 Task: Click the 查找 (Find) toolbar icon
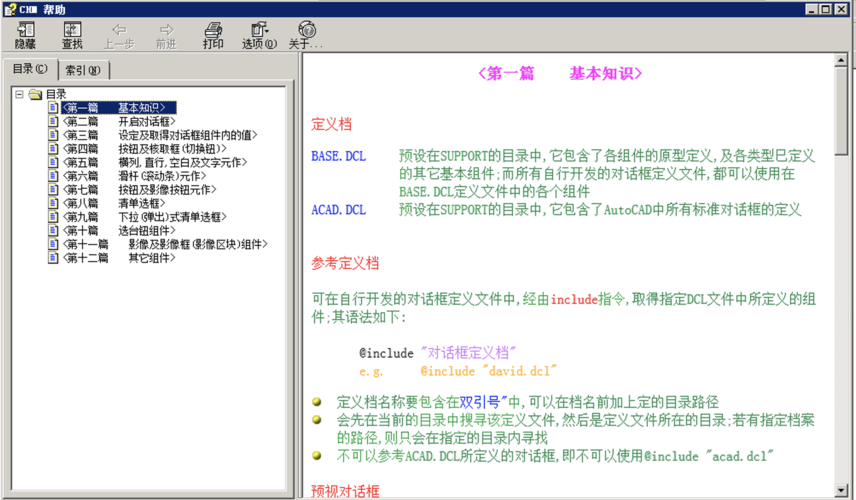pyautogui.click(x=72, y=35)
